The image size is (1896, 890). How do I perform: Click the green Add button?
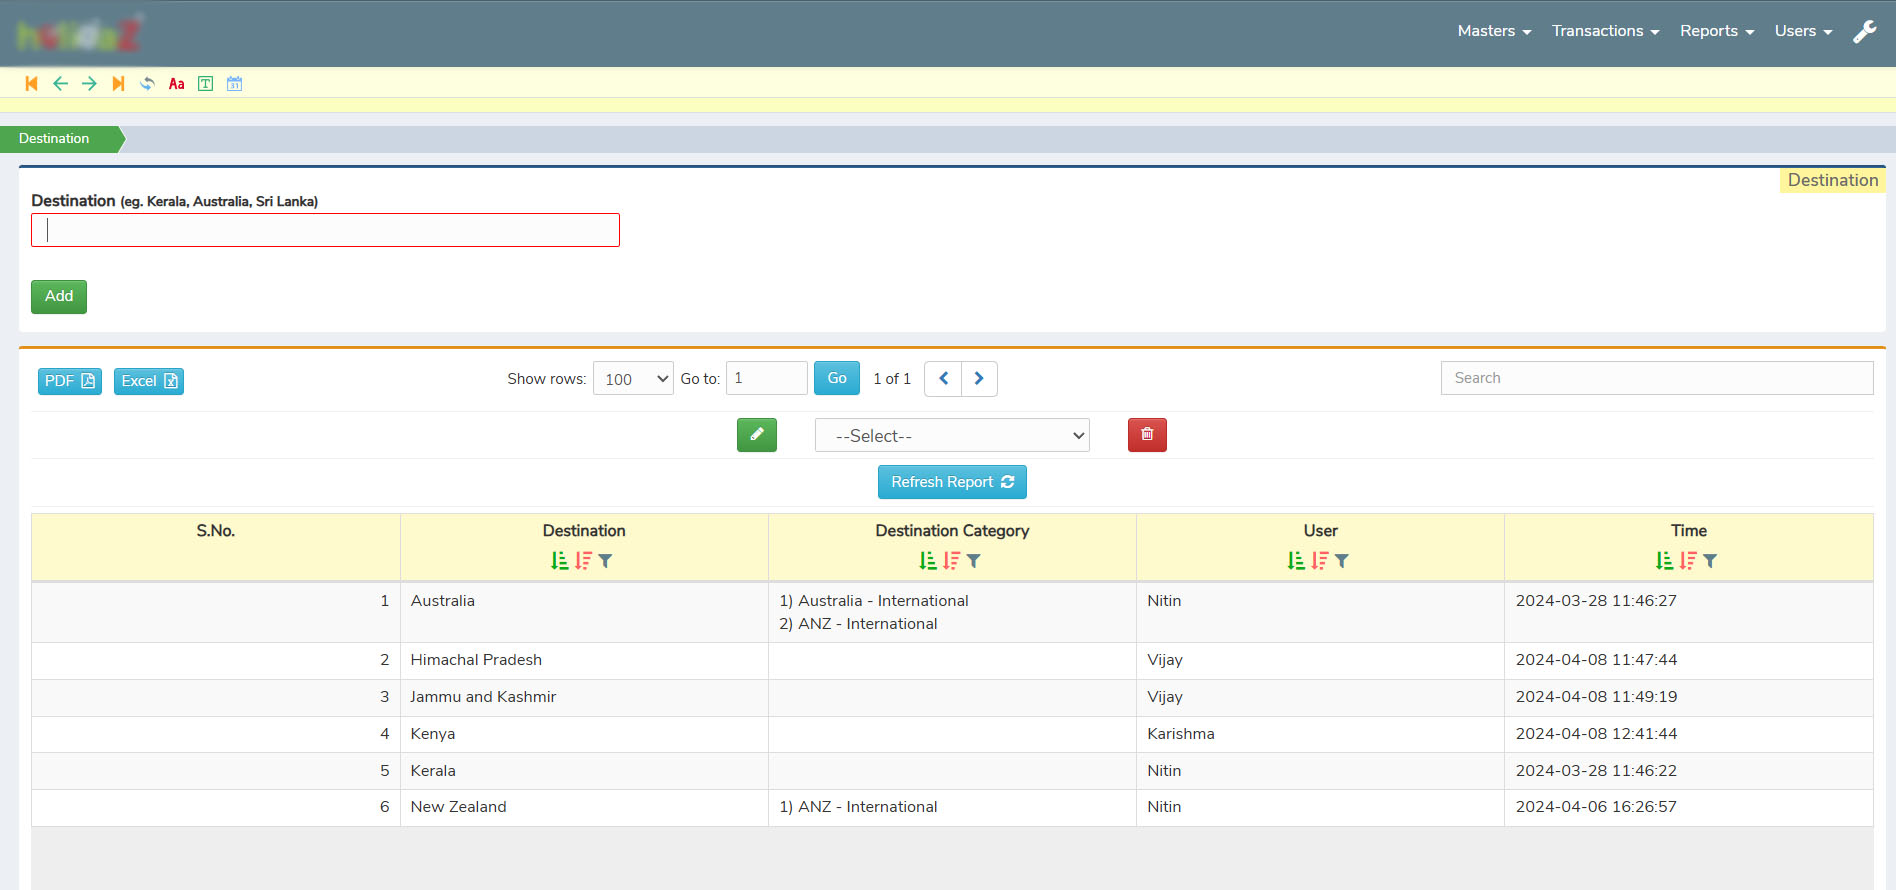pyautogui.click(x=59, y=297)
